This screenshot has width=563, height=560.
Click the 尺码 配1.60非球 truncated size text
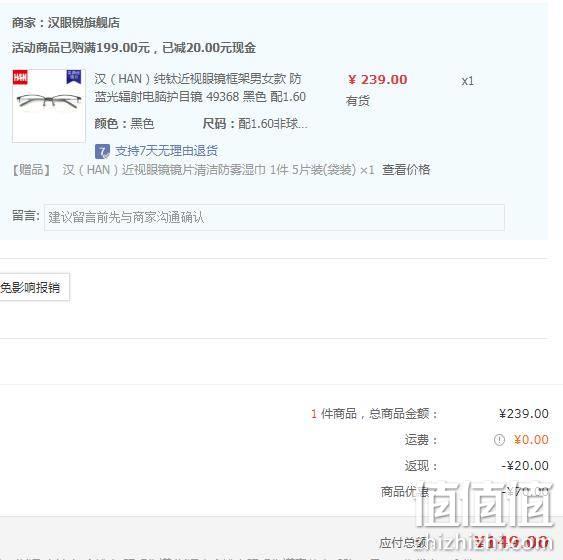click(x=255, y=124)
